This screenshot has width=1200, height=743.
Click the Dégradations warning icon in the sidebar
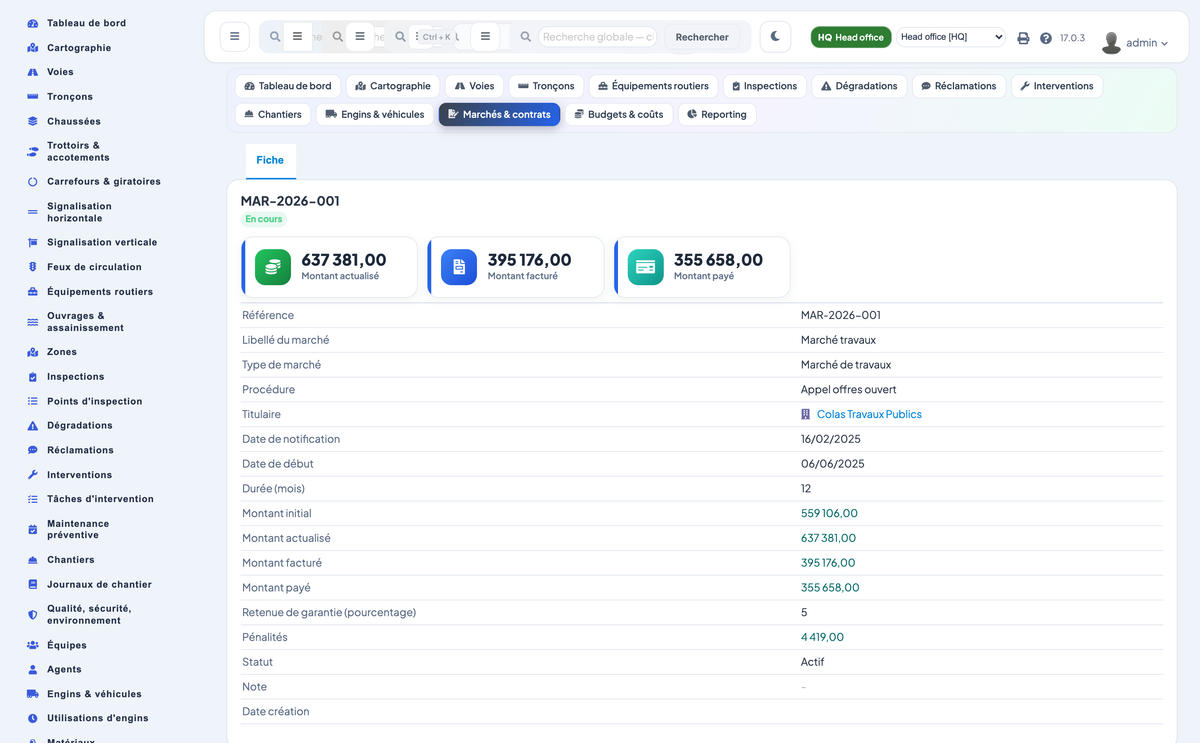[33, 426]
